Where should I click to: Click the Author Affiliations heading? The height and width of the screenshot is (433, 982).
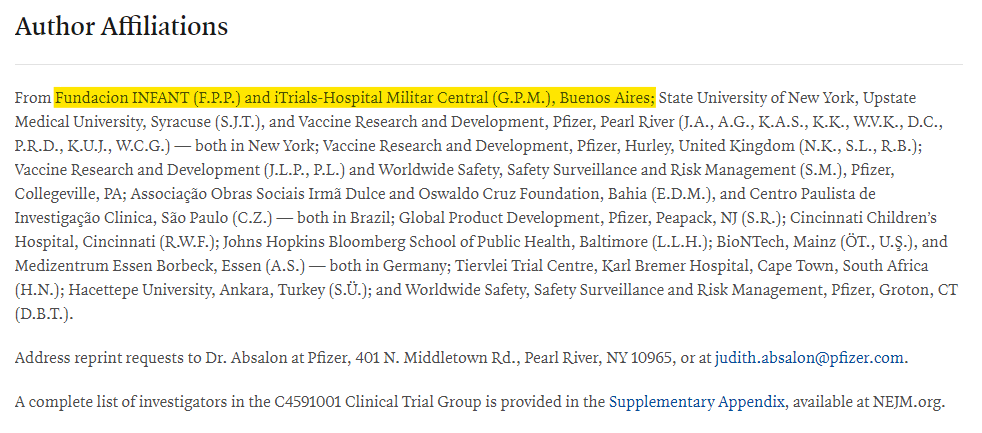[x=121, y=26]
